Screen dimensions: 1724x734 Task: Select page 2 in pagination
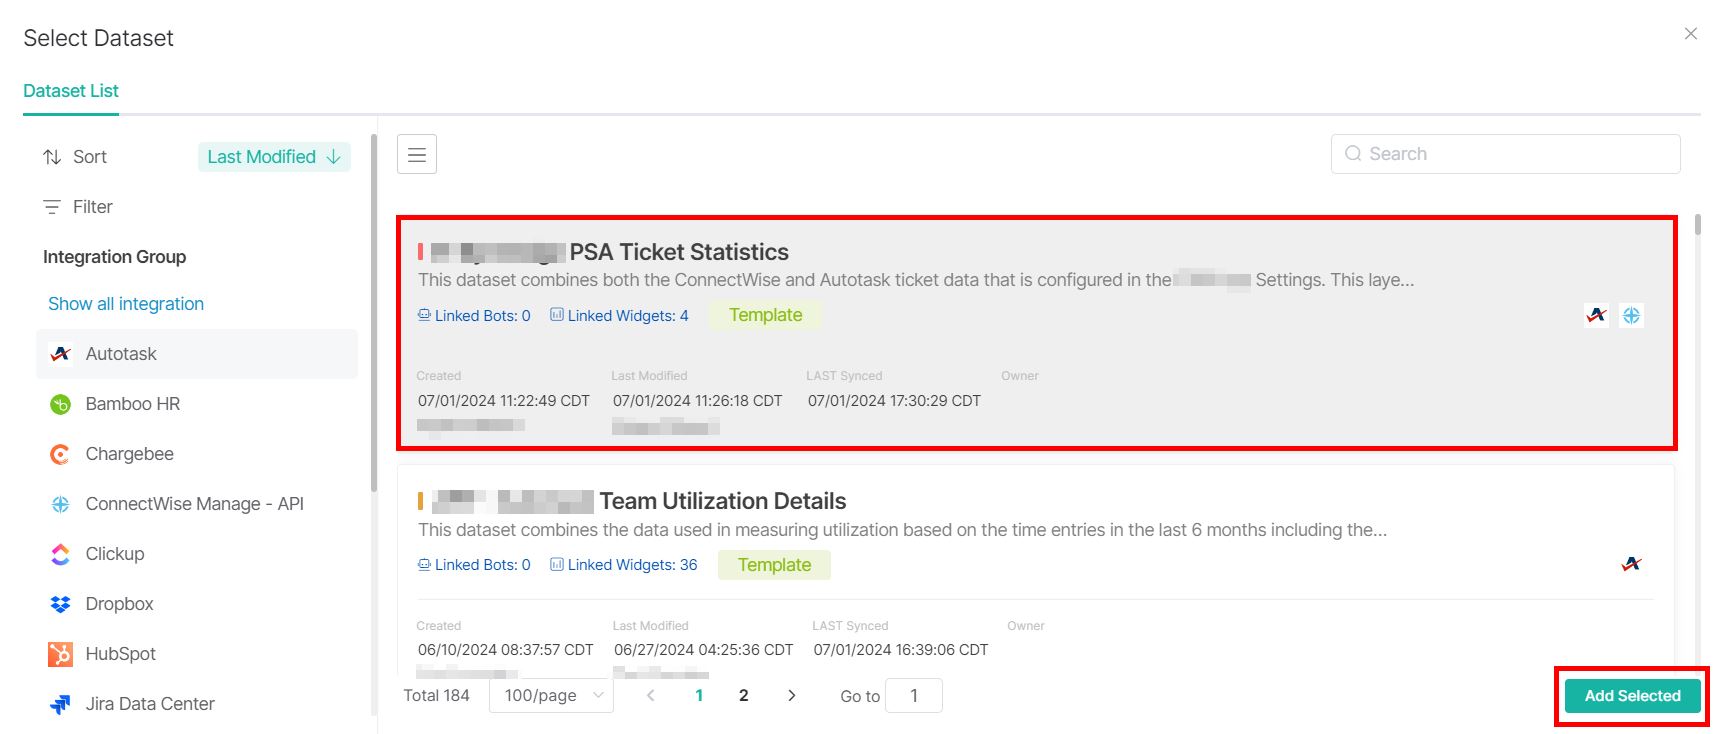click(744, 695)
